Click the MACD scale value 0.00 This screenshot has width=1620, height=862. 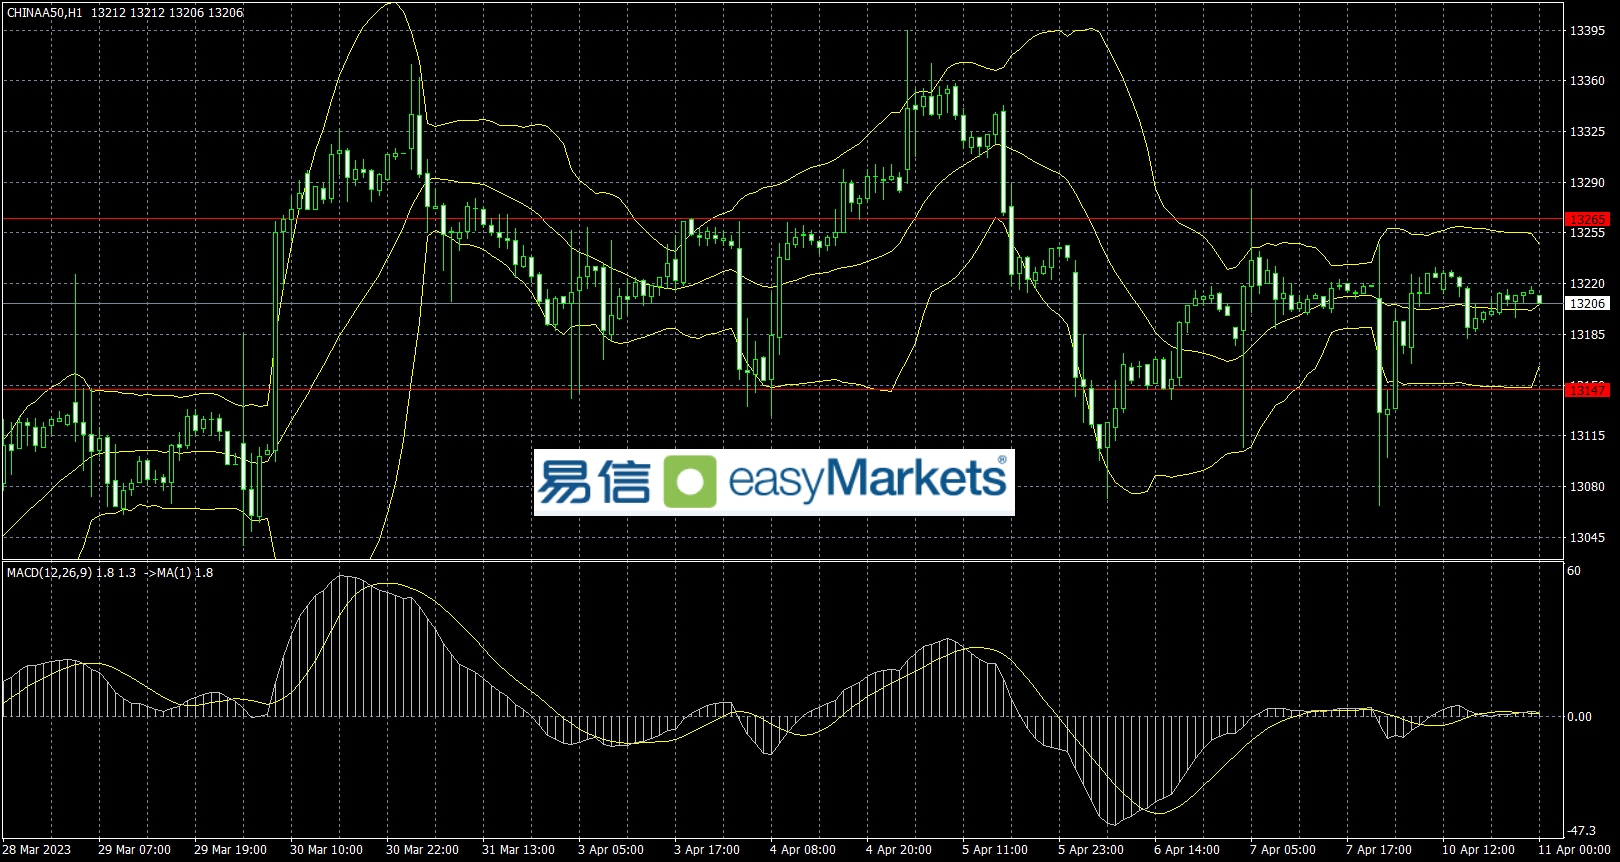tap(1580, 717)
